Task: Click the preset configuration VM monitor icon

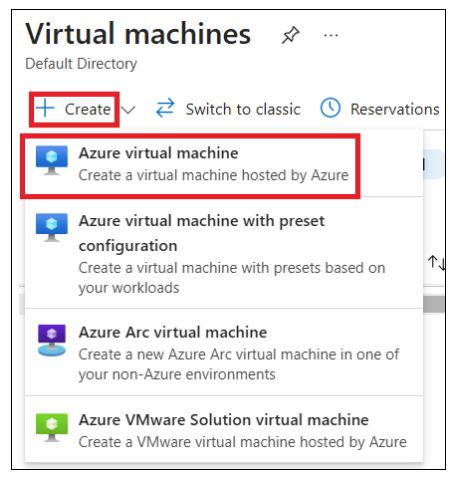Action: coord(52,227)
